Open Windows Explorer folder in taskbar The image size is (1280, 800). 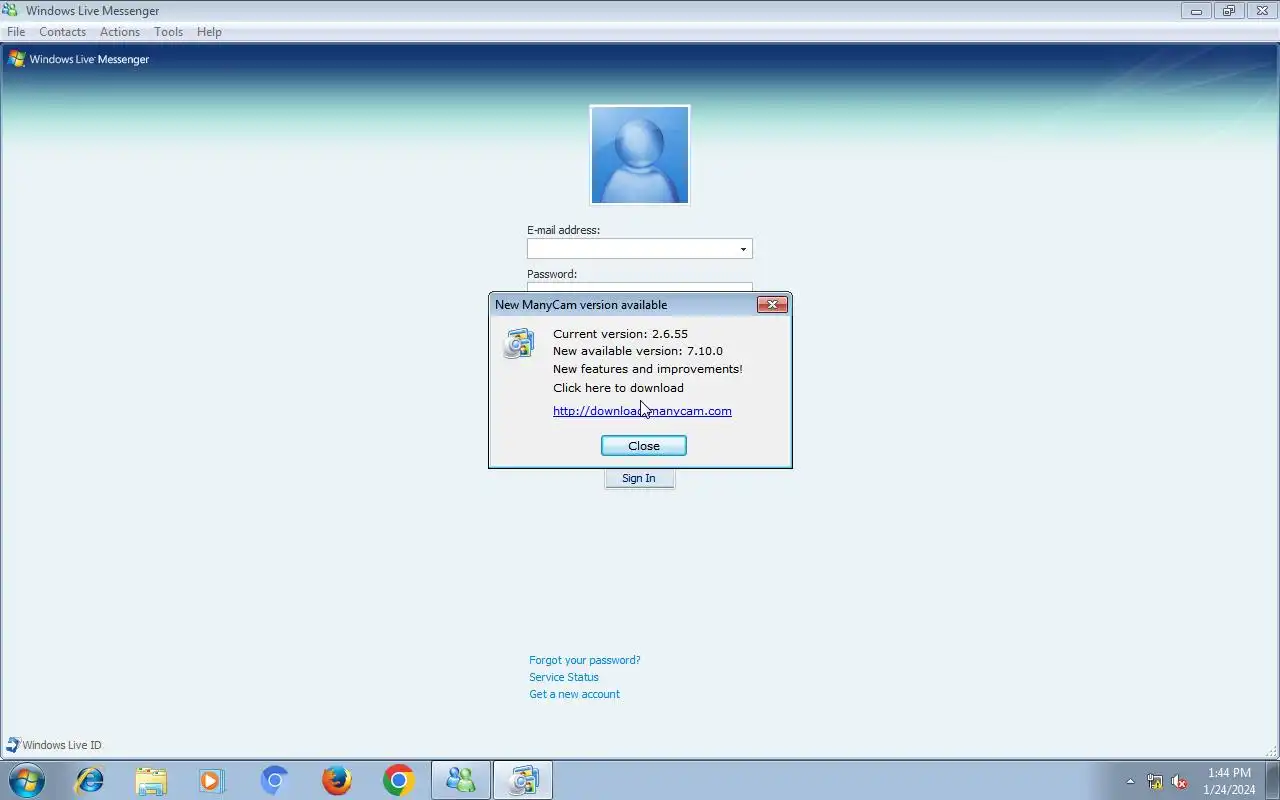(151, 780)
